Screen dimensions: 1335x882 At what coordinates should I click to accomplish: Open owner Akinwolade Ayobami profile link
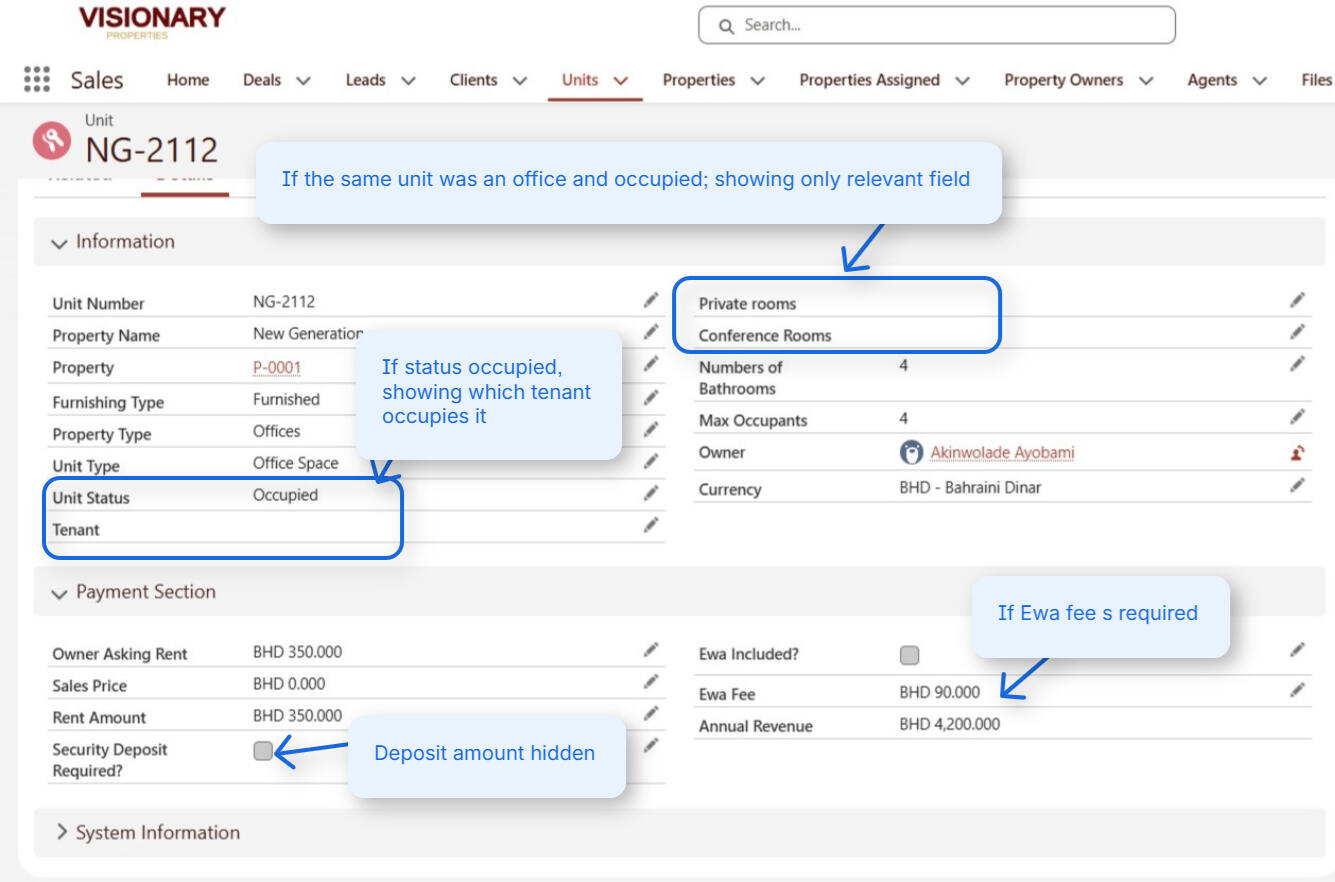coord(1002,453)
